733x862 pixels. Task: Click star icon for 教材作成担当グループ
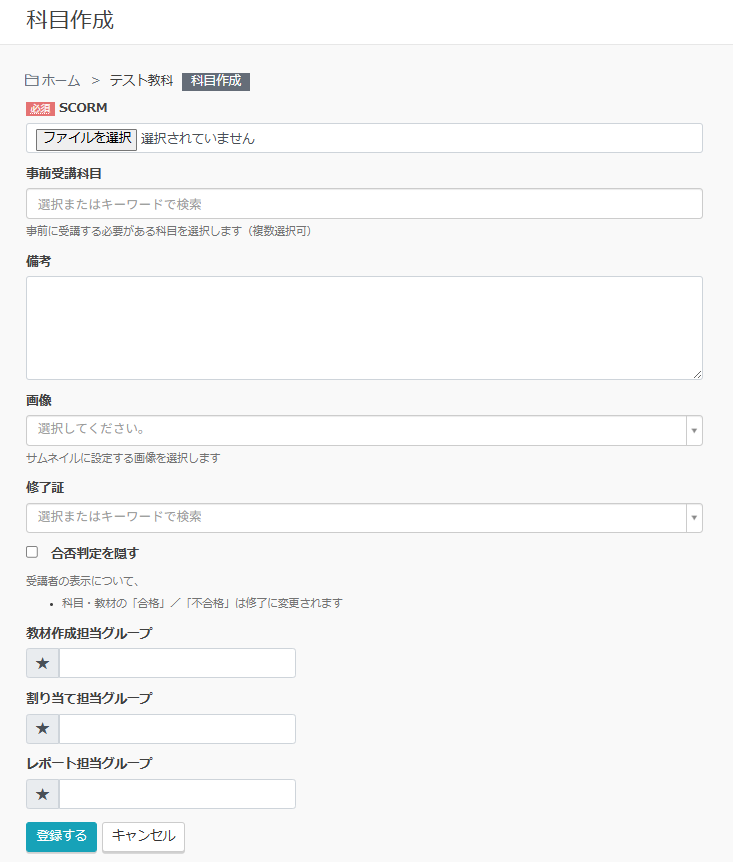pyautogui.click(x=43, y=663)
